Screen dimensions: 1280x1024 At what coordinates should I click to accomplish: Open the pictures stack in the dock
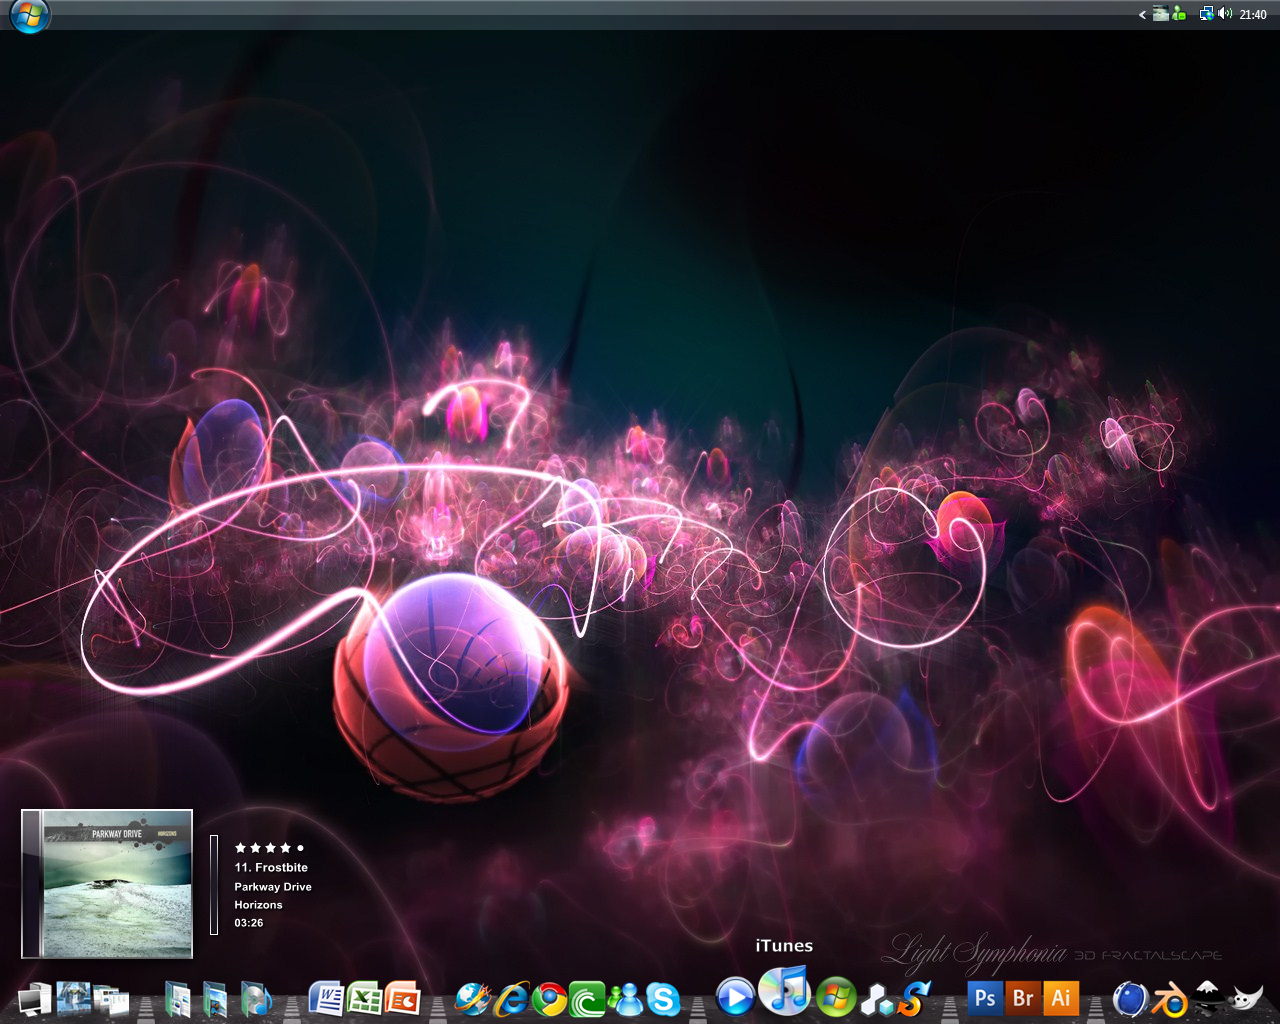pos(74,999)
